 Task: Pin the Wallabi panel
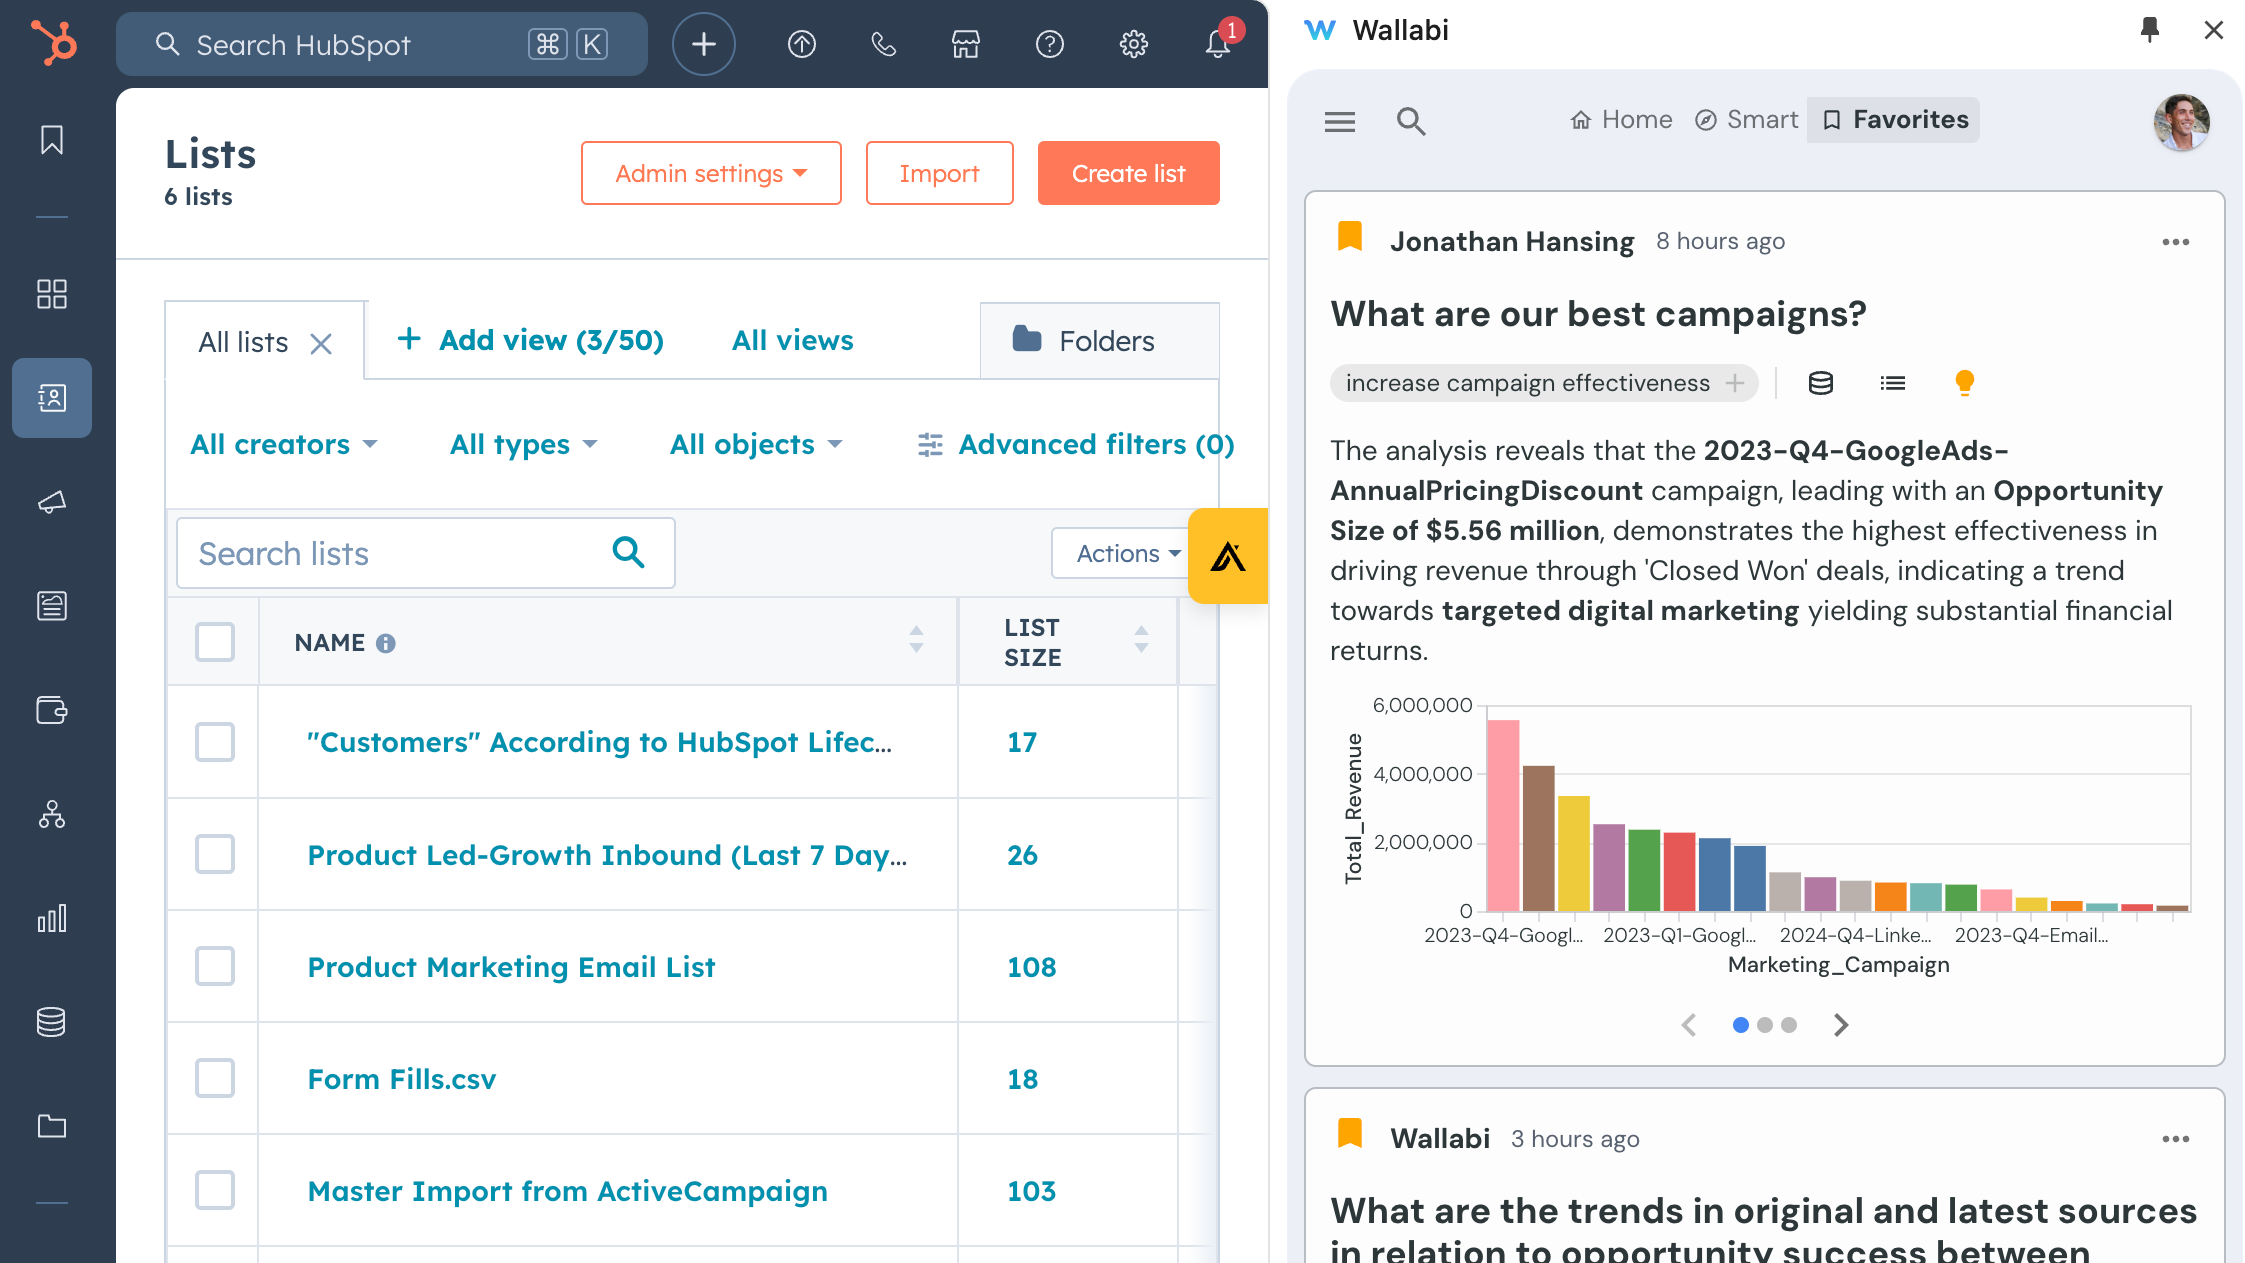click(2150, 30)
